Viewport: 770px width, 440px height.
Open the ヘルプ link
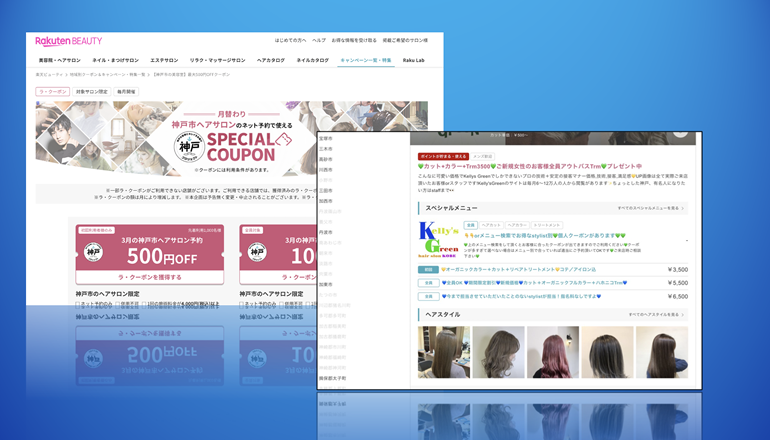click(x=319, y=40)
